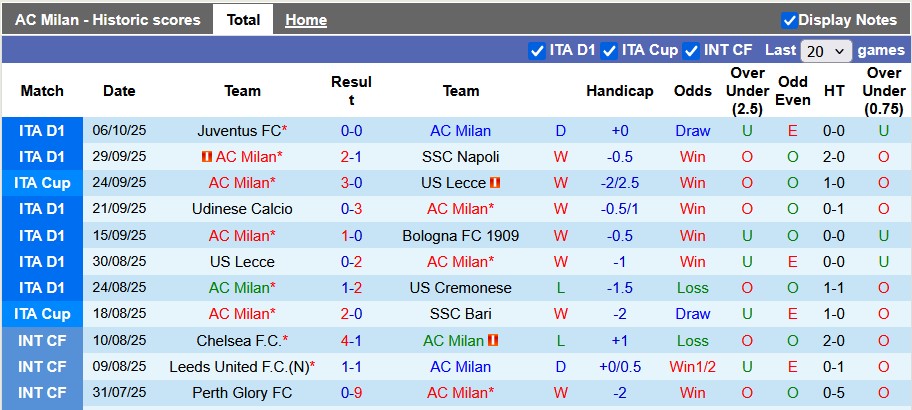
Task: Click the INT CF badge in the 31/07/25 row
Action: [42, 393]
